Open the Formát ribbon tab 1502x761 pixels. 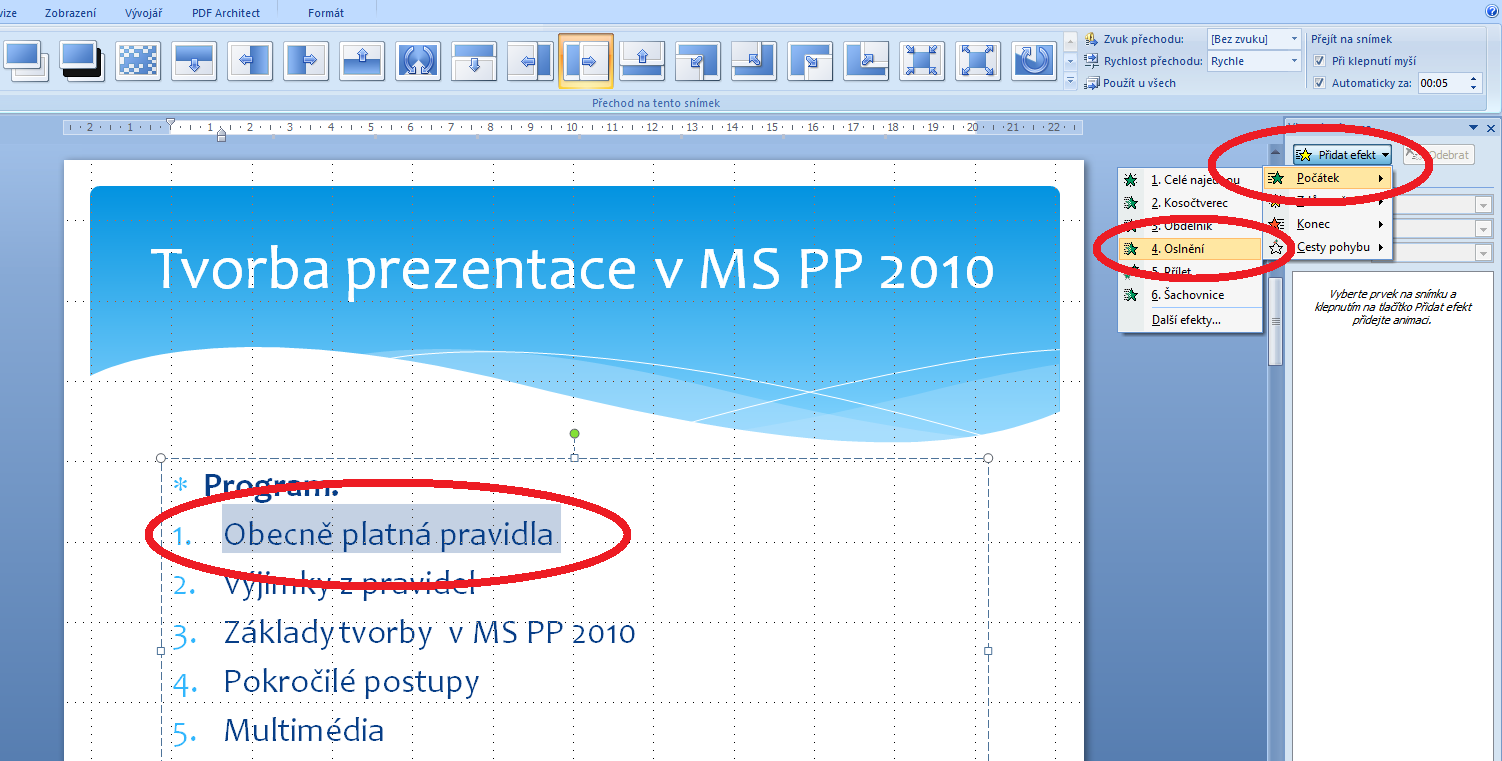327,13
